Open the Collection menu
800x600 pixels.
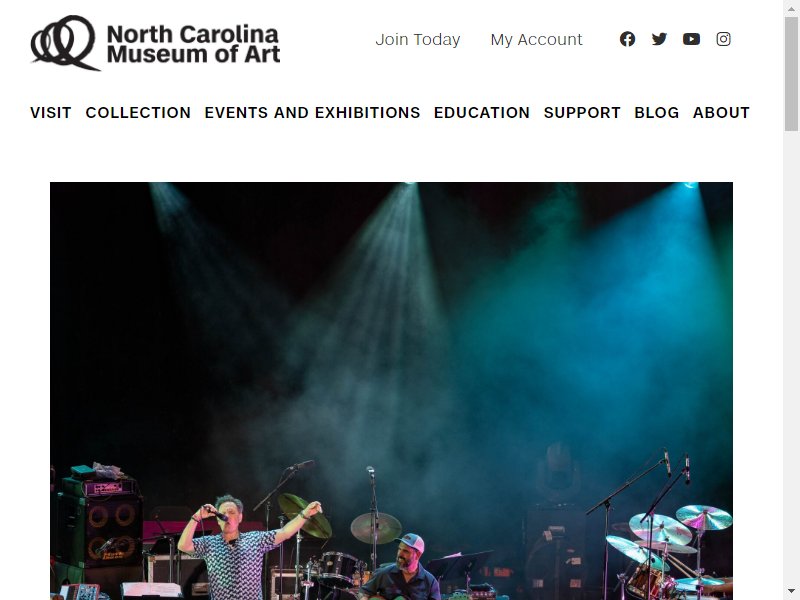138,113
